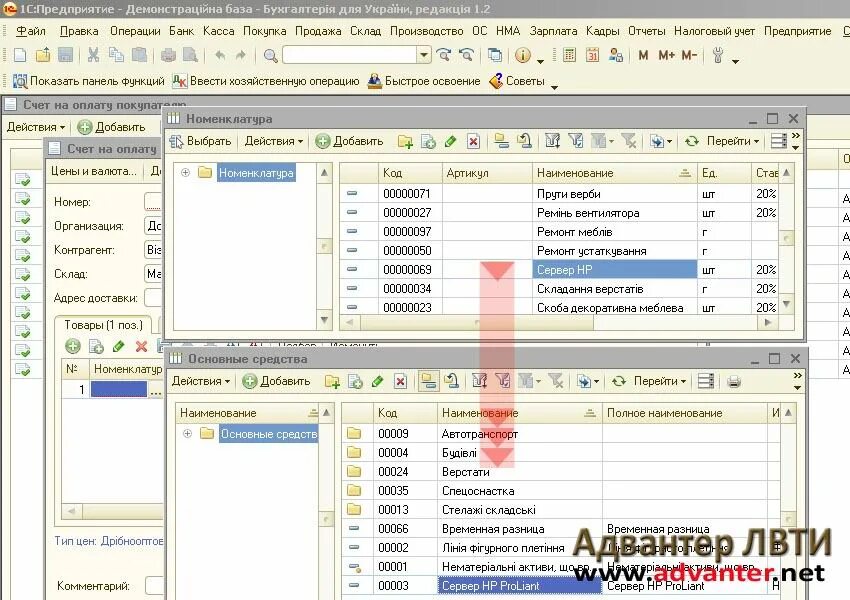
Task: Click red X delete row icon in Товары tab
Action: [141, 346]
